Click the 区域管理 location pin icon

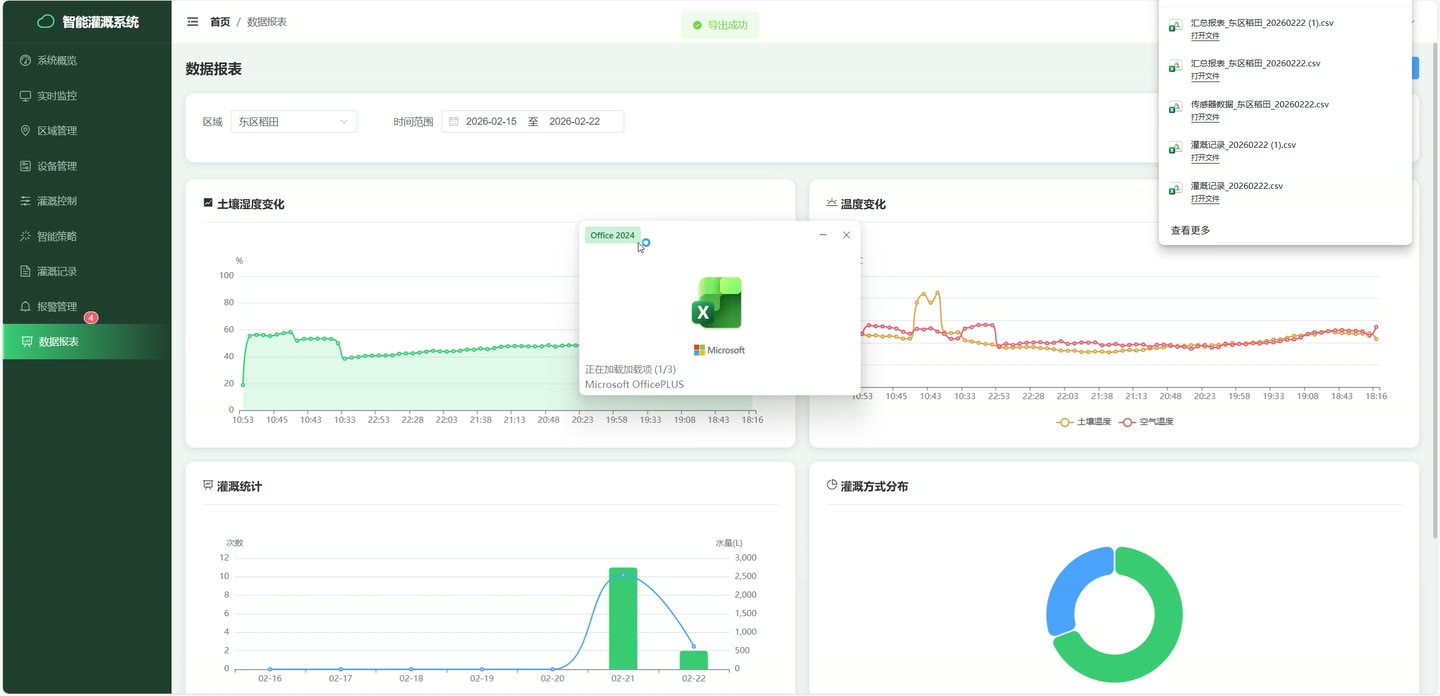[x=26, y=131]
